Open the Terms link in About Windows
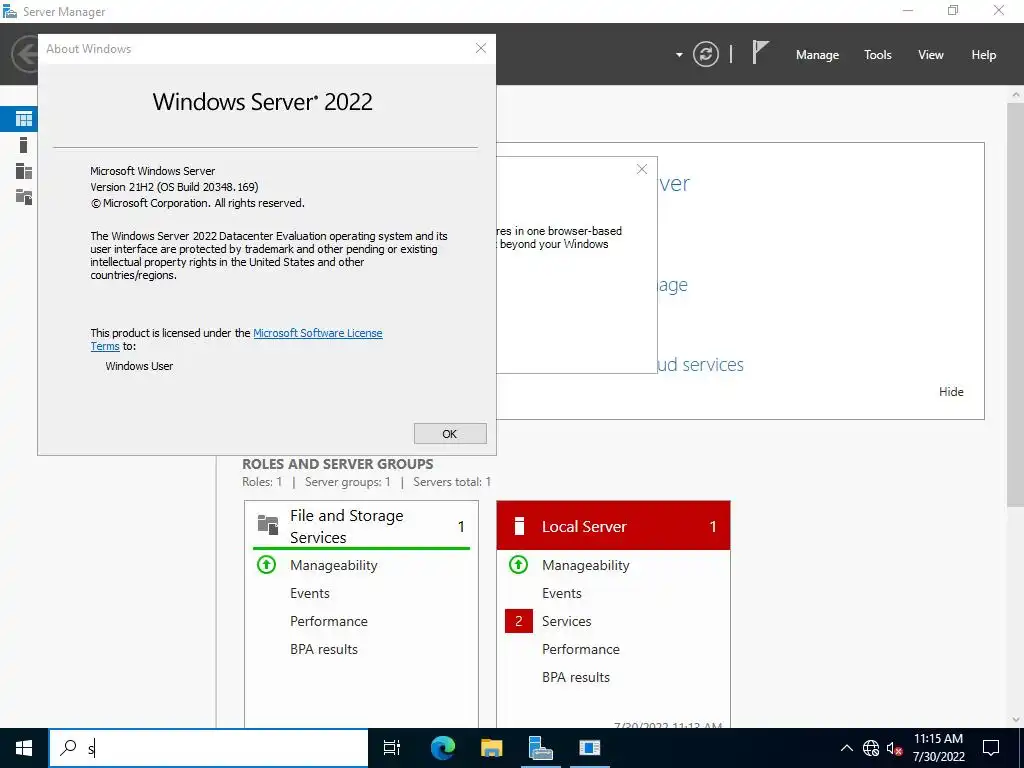The width and height of the screenshot is (1024, 768). (x=105, y=346)
